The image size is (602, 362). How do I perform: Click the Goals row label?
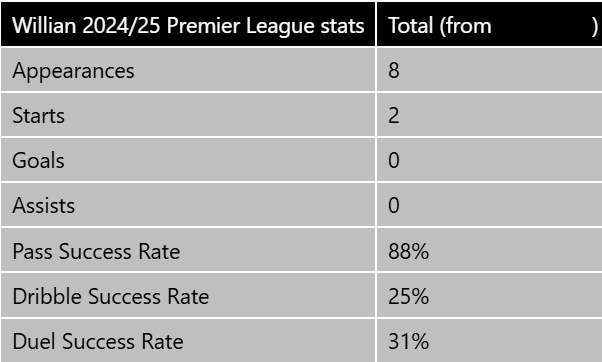pos(38,160)
